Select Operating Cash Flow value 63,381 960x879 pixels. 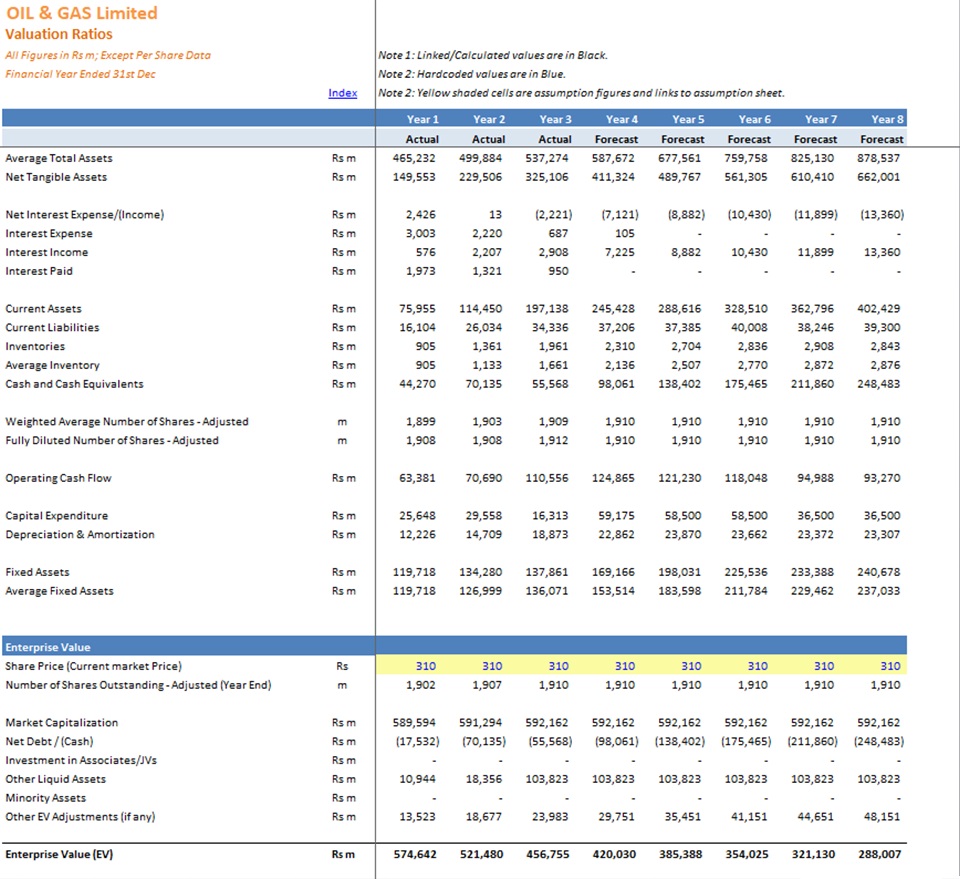417,478
